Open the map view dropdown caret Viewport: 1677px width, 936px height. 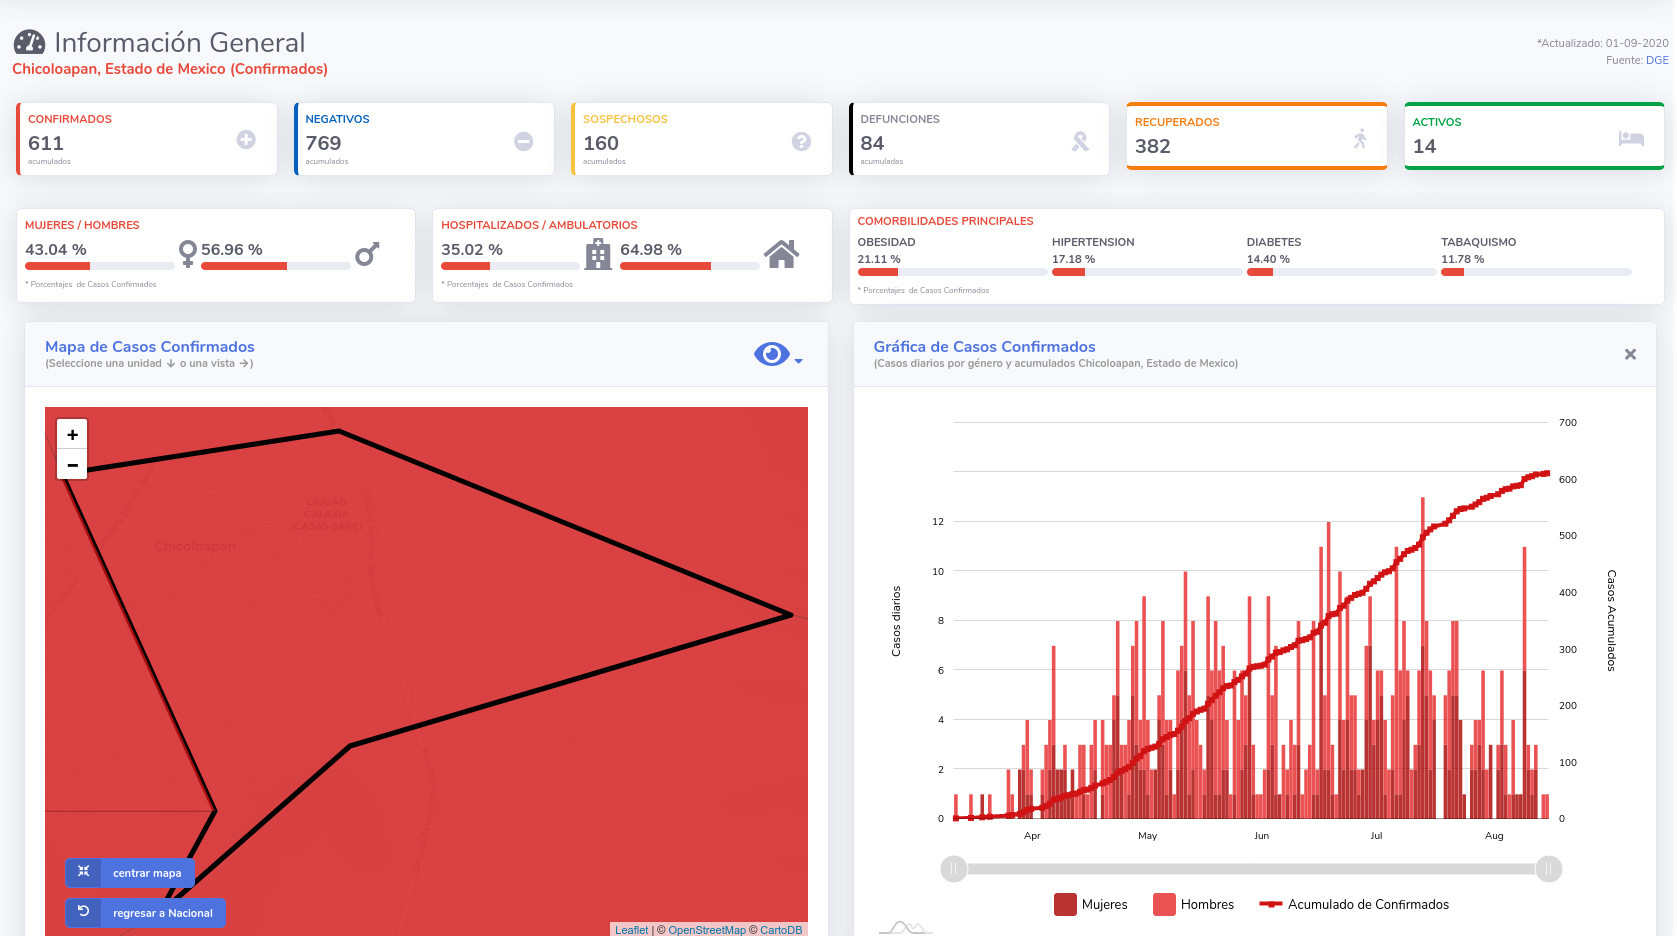coord(798,361)
